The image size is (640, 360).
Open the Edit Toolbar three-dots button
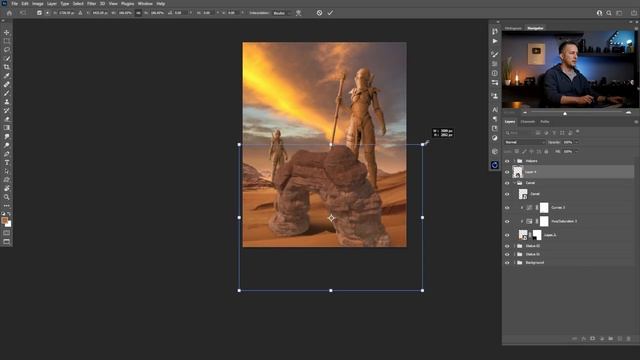click(7, 206)
